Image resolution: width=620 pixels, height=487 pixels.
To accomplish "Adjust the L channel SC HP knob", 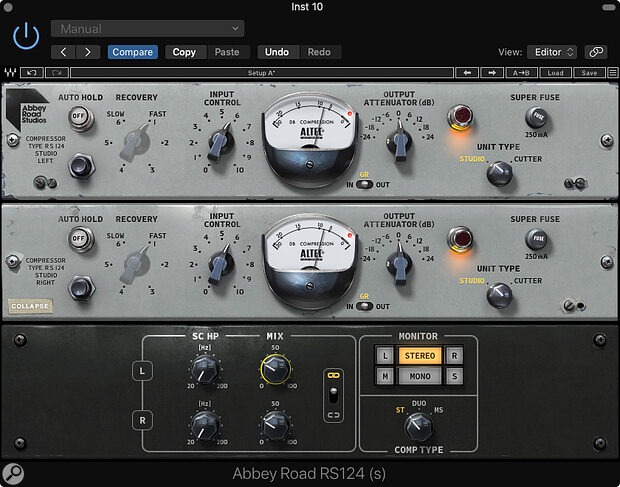I will point(205,369).
